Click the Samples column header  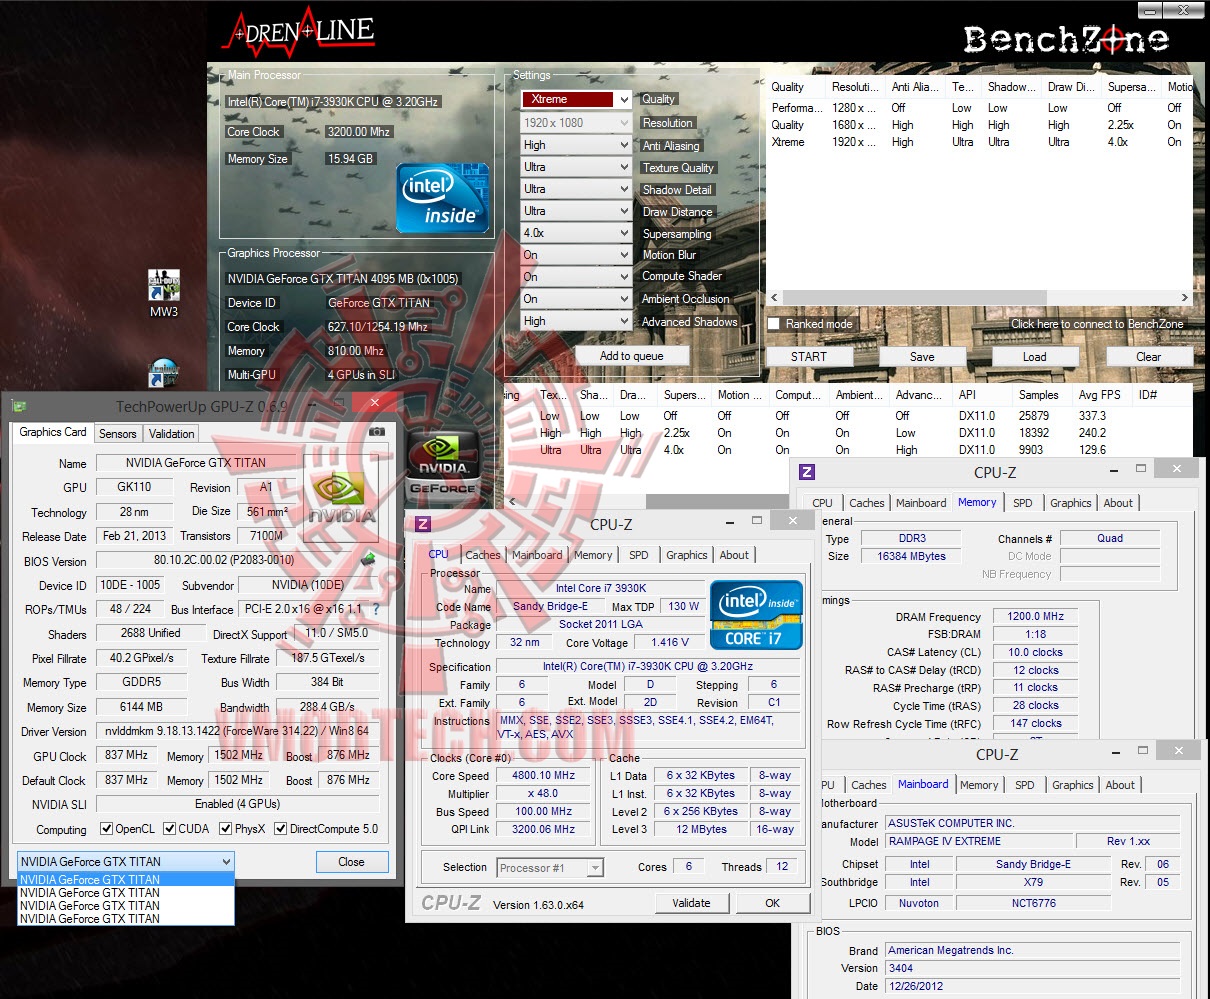click(1039, 395)
